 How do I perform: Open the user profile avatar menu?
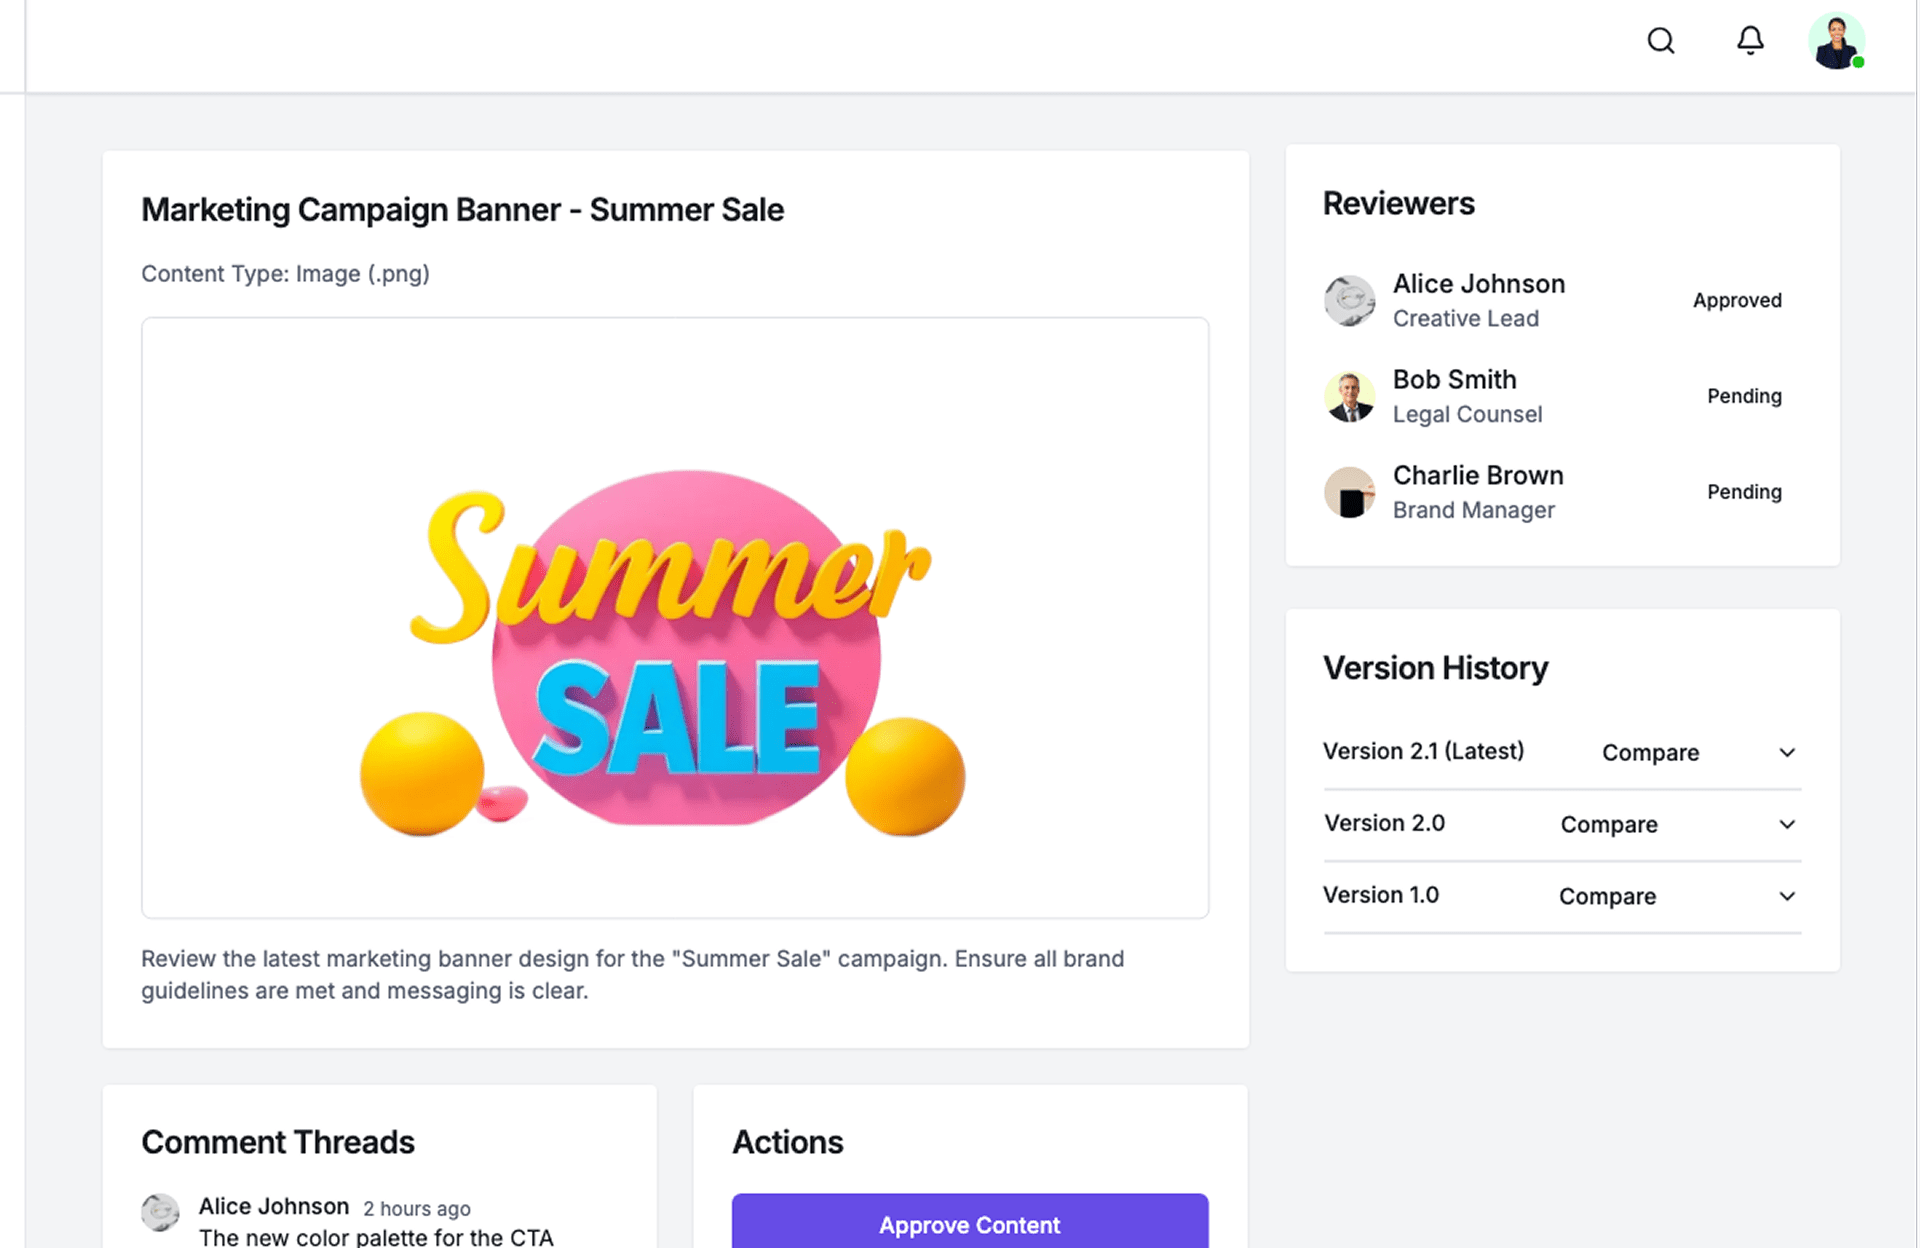(1836, 42)
